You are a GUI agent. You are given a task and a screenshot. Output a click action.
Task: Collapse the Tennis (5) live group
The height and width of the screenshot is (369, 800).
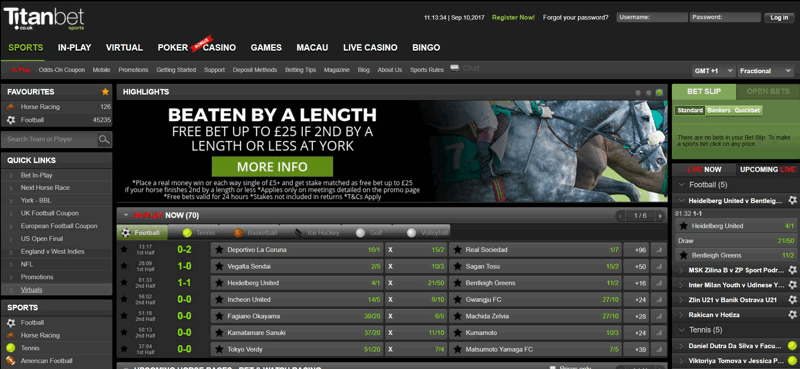tap(681, 330)
